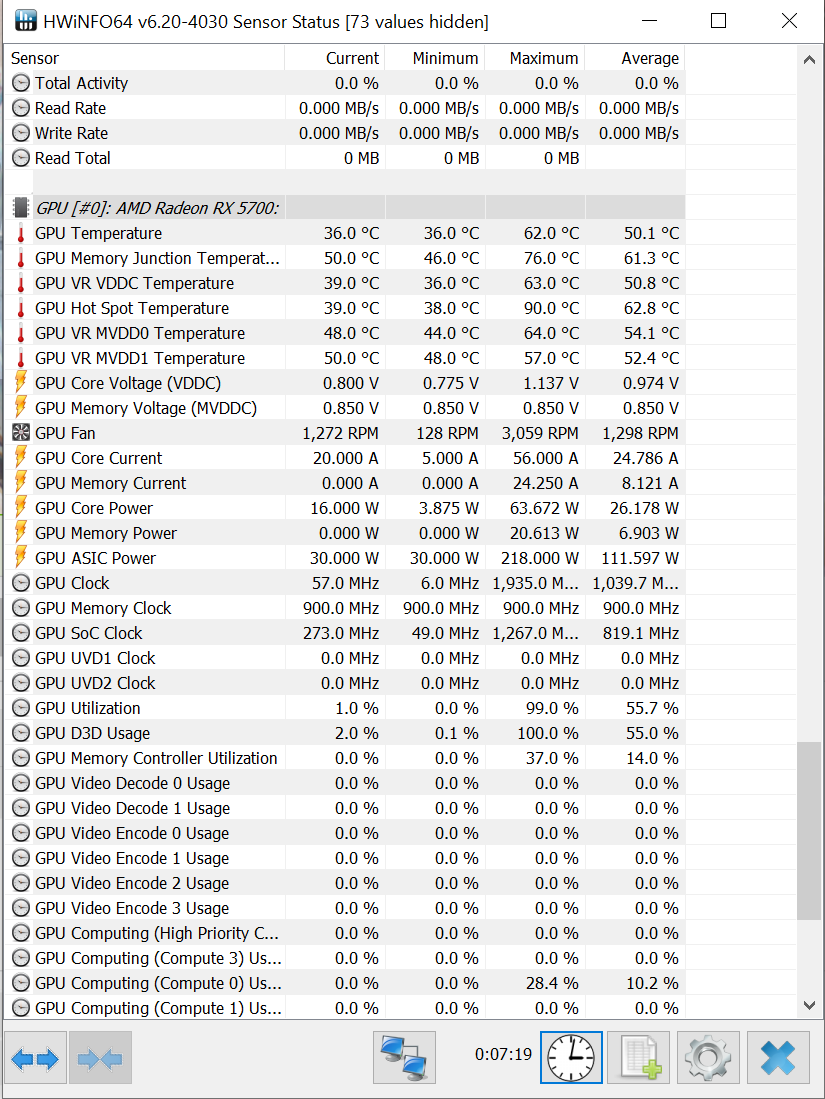Click thermometer icon of GPU Temperature row
Image resolution: width=825 pixels, height=1099 pixels.
click(x=21, y=233)
